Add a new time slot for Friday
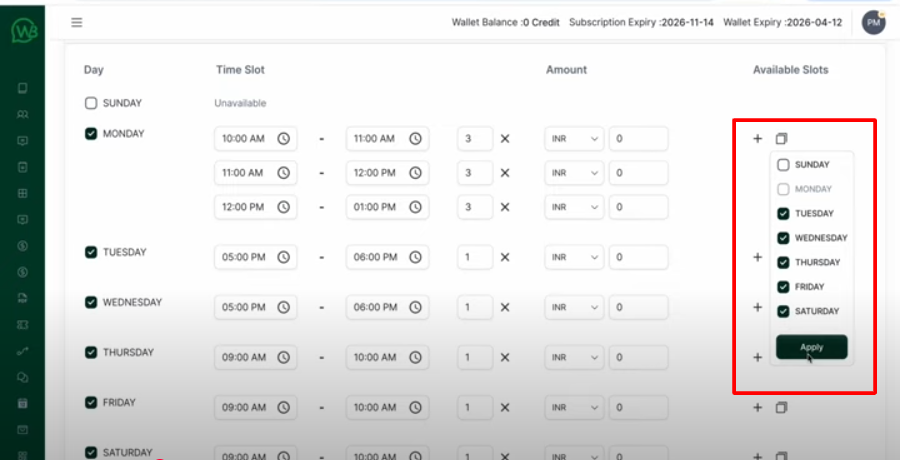 (757, 407)
